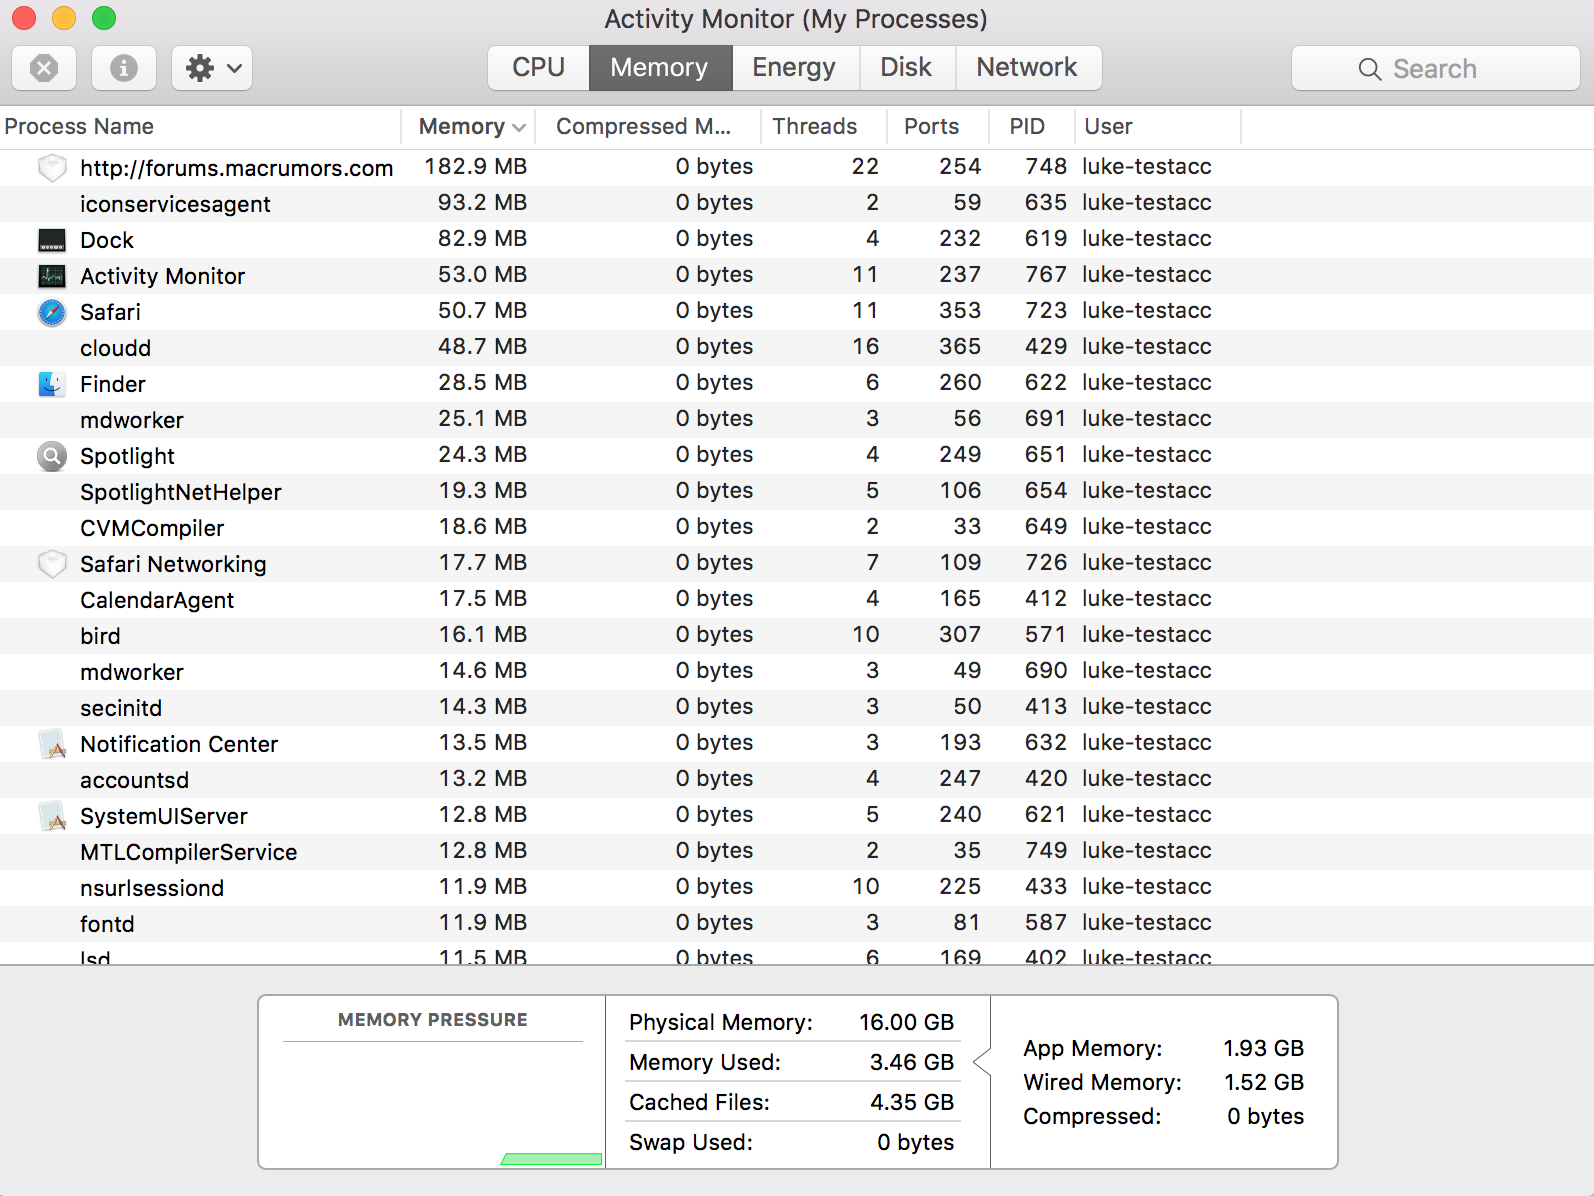Click the Search field

pos(1436,68)
